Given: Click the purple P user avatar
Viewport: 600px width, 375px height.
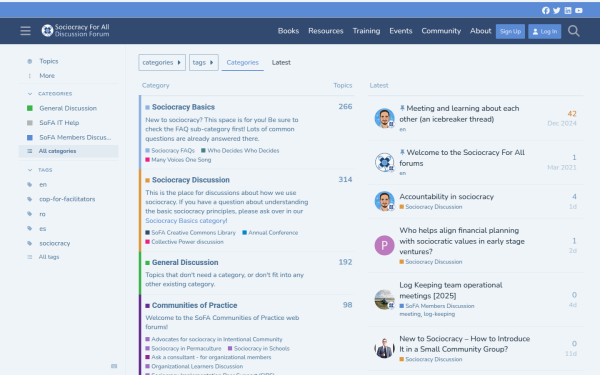Looking at the screenshot, I should coord(384,245).
